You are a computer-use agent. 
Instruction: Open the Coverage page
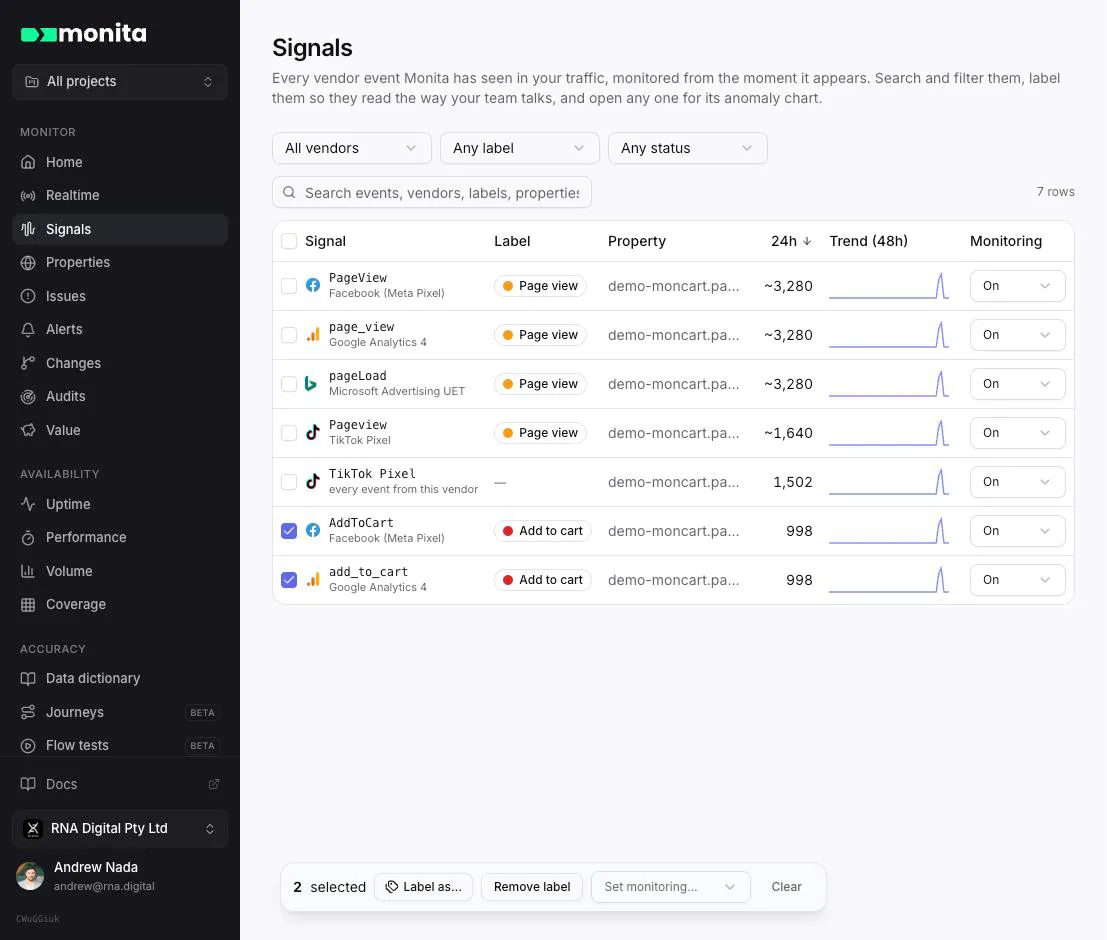click(x=120, y=605)
